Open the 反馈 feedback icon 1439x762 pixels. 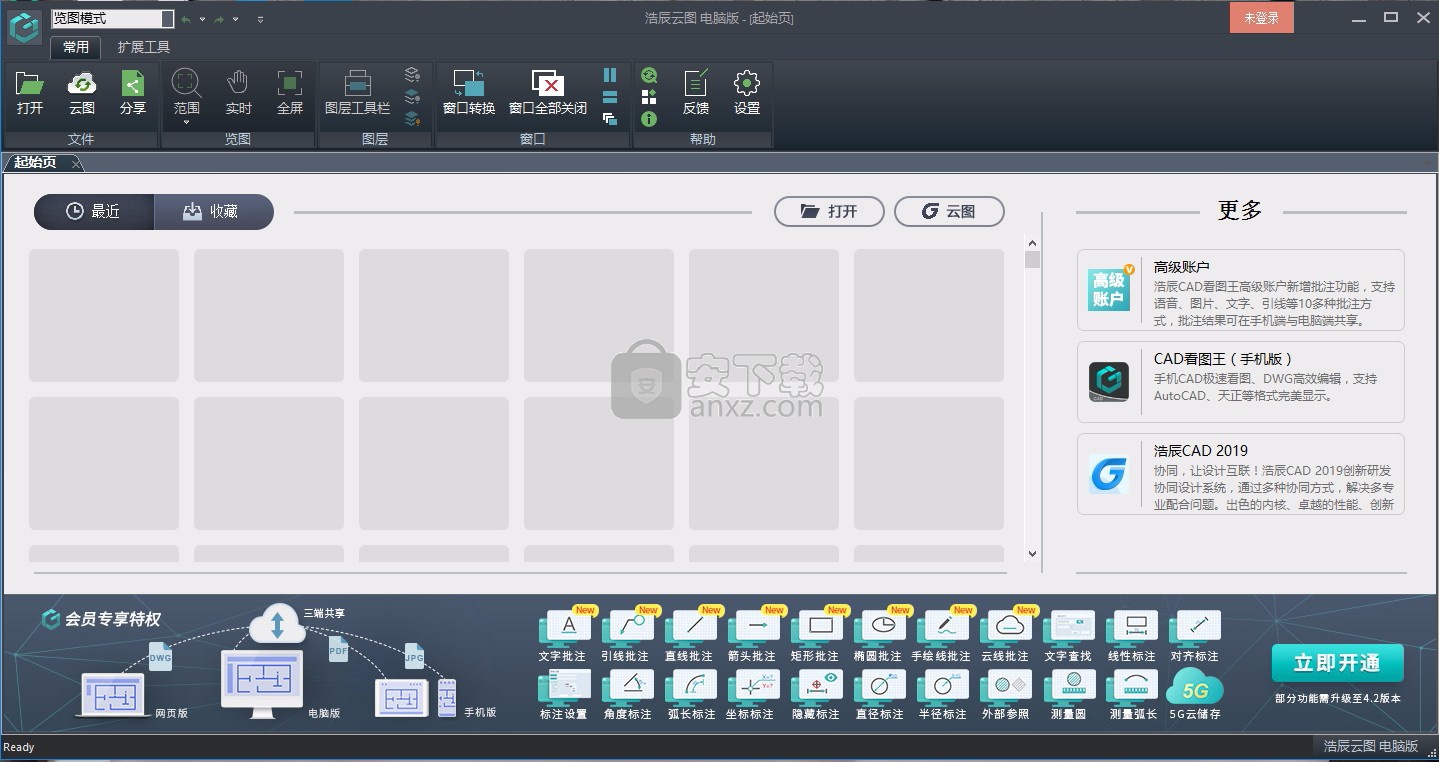click(x=696, y=93)
